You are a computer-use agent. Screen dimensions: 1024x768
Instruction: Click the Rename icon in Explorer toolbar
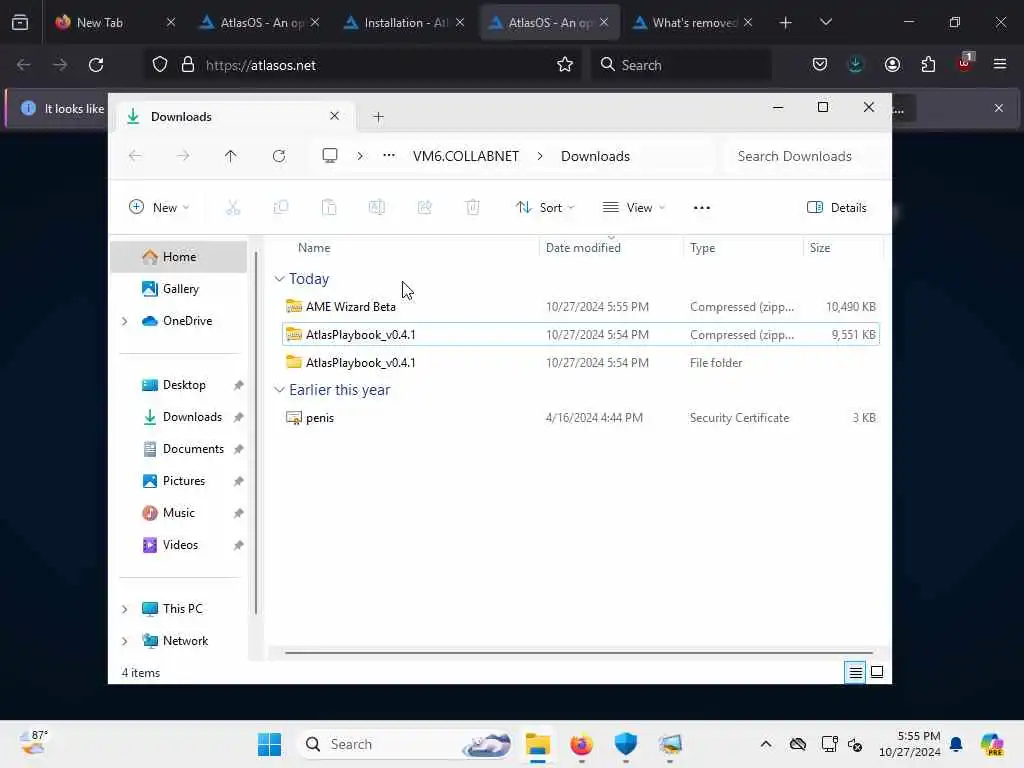(x=377, y=208)
